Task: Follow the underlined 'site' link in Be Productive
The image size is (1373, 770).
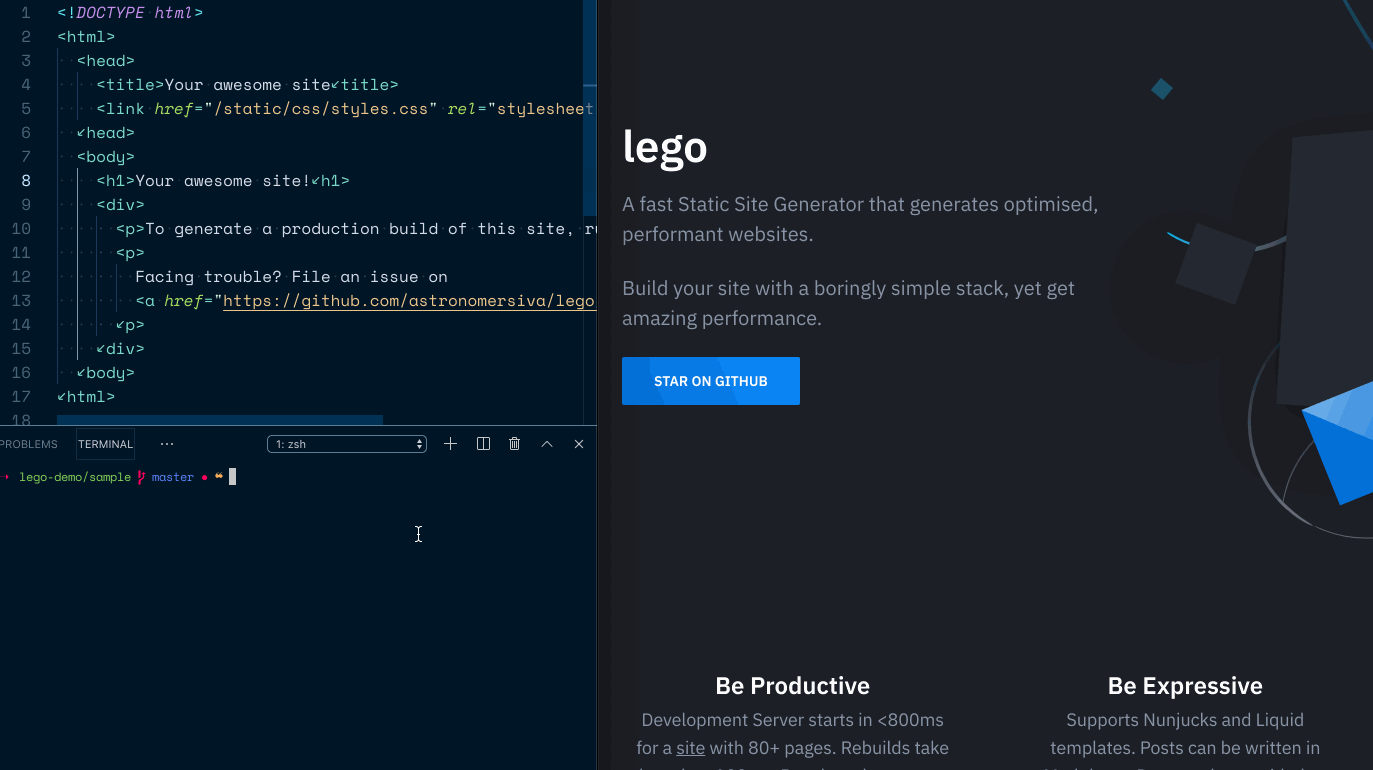Action: 690,748
